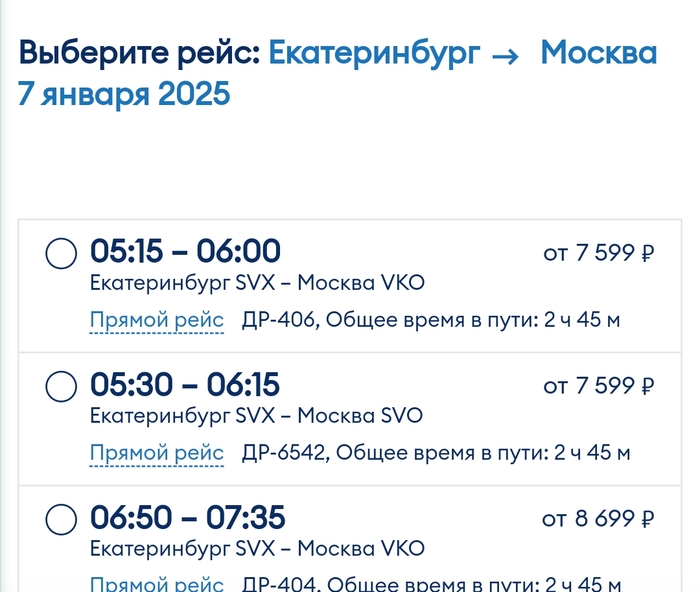This screenshot has height=592, width=700.
Task: Click the 'от 8 699 ₽' price
Action: click(x=598, y=519)
